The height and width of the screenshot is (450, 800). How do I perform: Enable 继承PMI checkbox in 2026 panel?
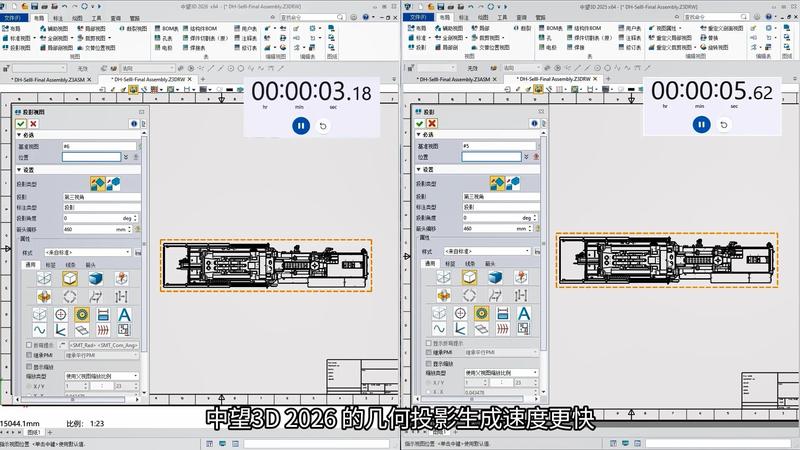[29, 355]
